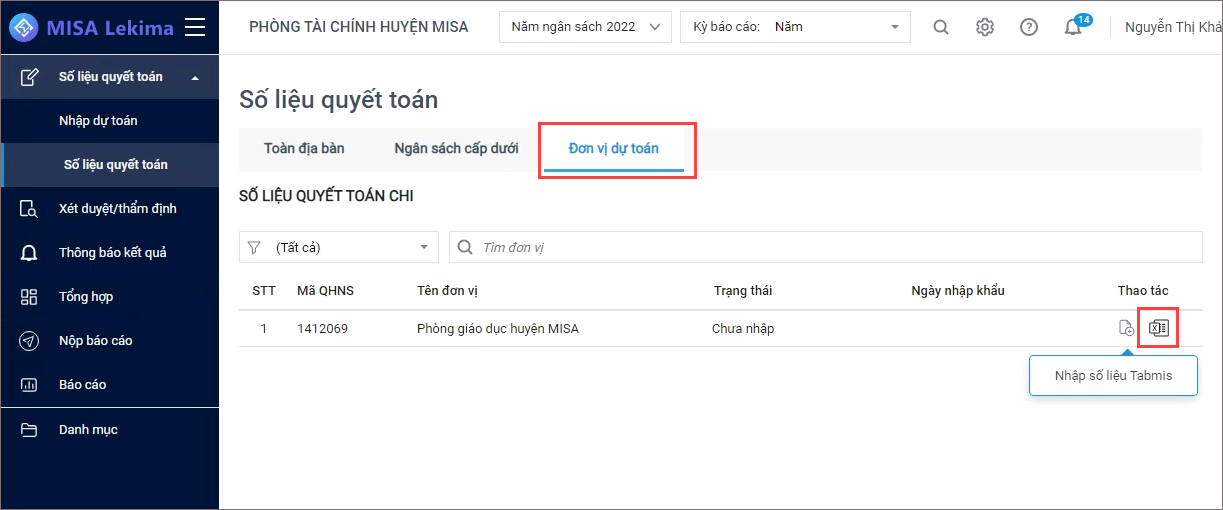Switch to the Toàn địa bàn tab
1223x510 pixels.
pos(304,148)
